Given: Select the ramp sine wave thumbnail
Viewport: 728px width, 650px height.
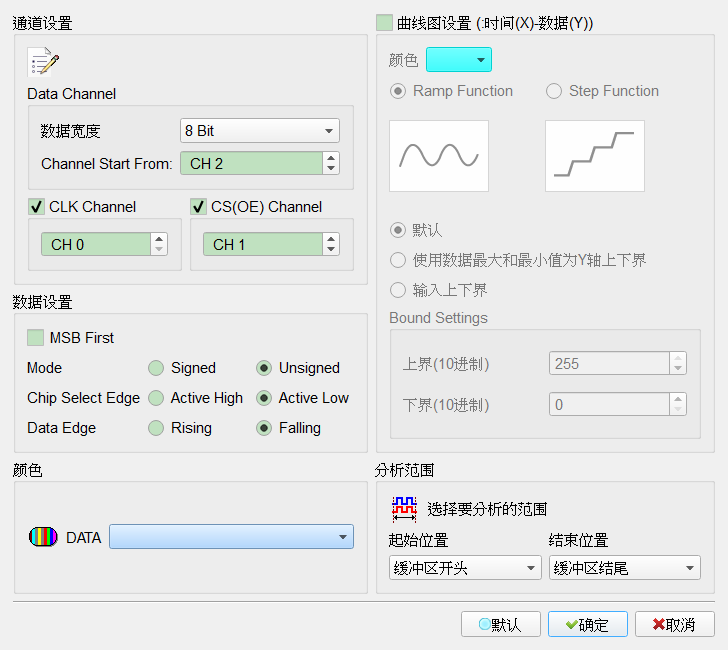Looking at the screenshot, I should pos(439,156).
